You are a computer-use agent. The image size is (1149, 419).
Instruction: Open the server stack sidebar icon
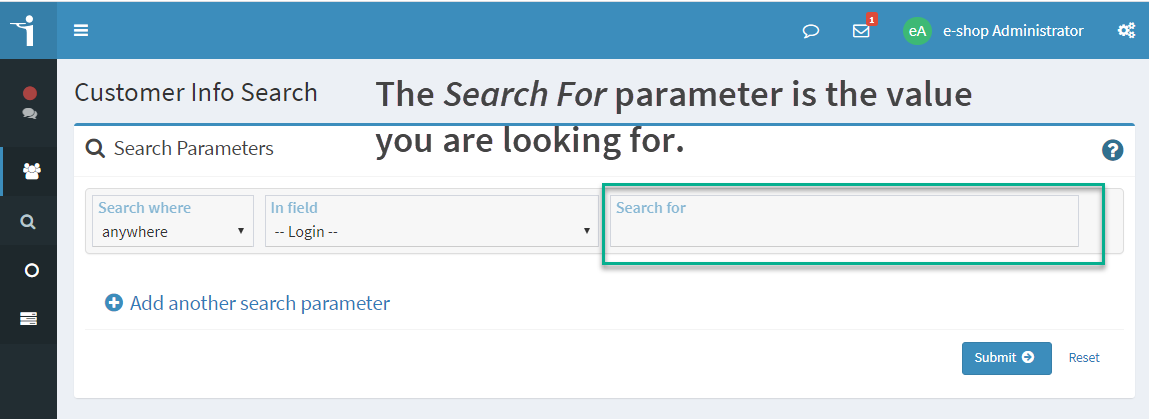pyautogui.click(x=29, y=319)
